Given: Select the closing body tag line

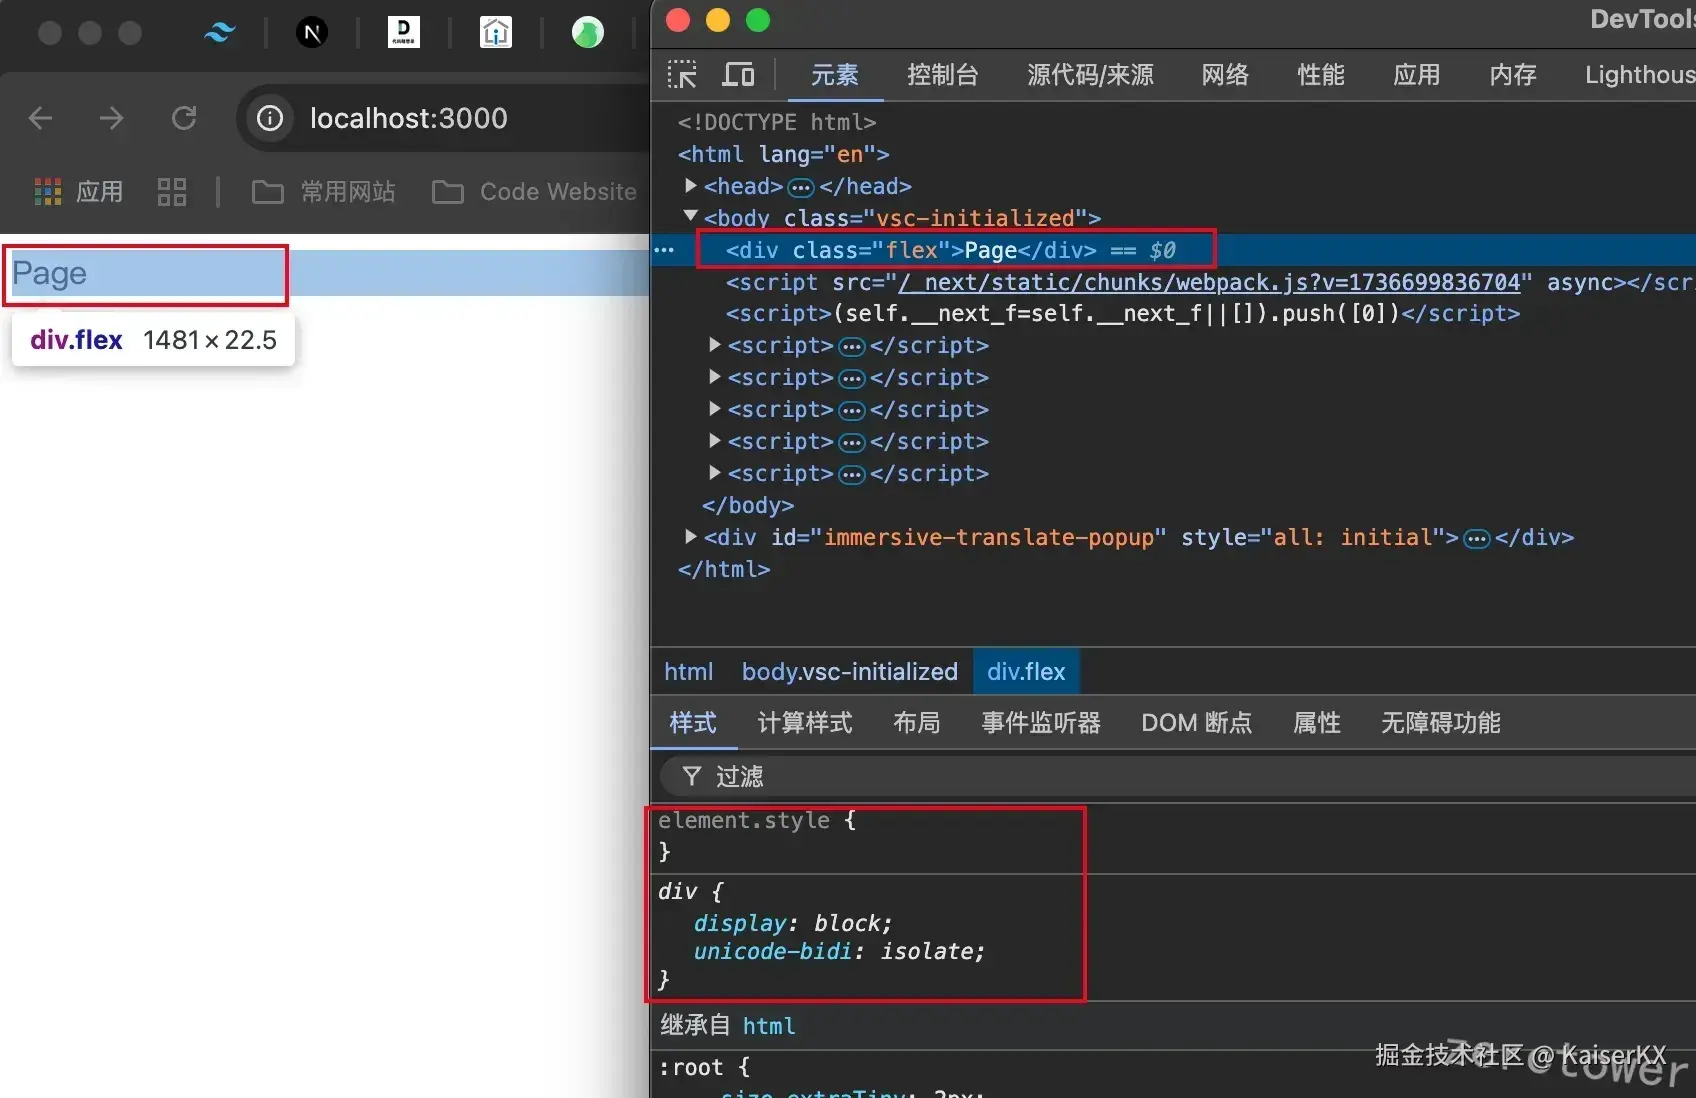Looking at the screenshot, I should [x=748, y=506].
